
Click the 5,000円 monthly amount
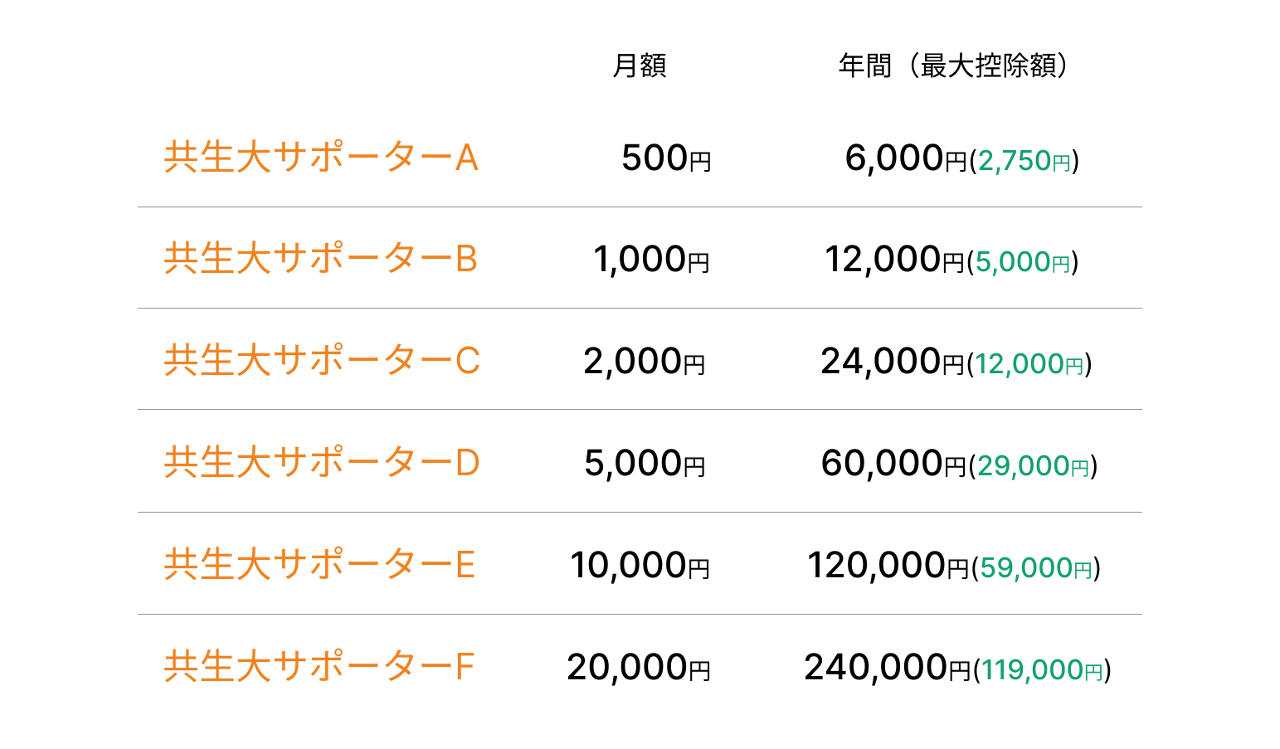coord(645,464)
